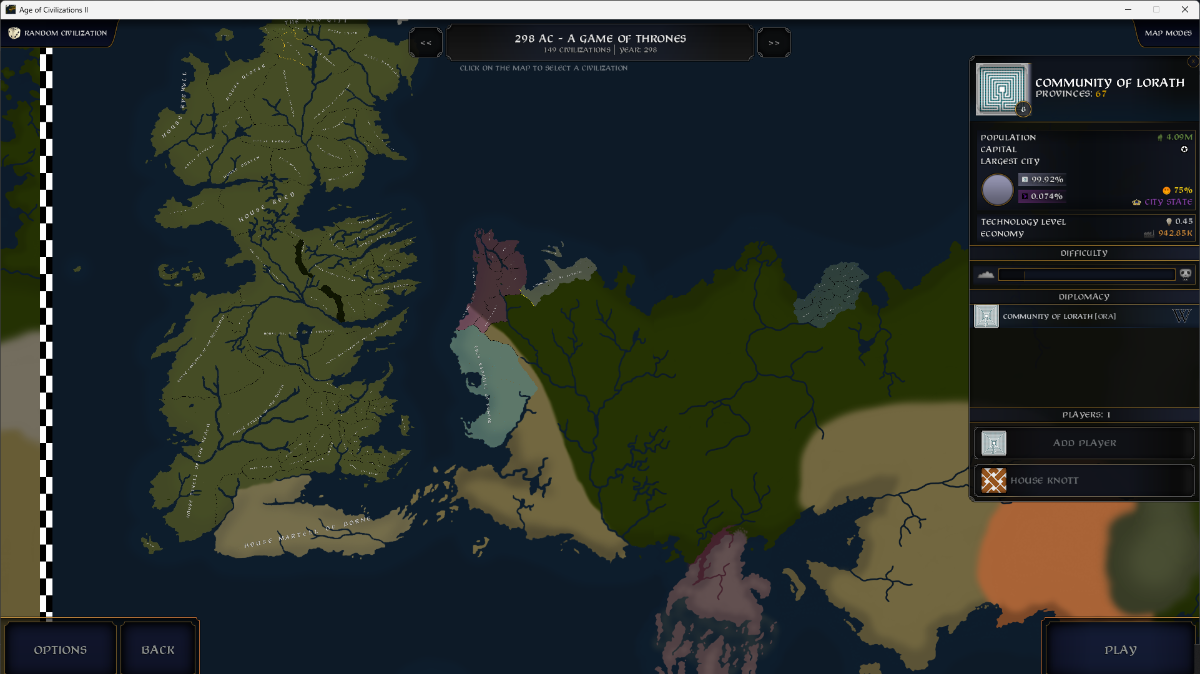Image resolution: width=1200 pixels, height=674 pixels.
Task: Click the House Knott flag icon
Action: pyautogui.click(x=993, y=481)
